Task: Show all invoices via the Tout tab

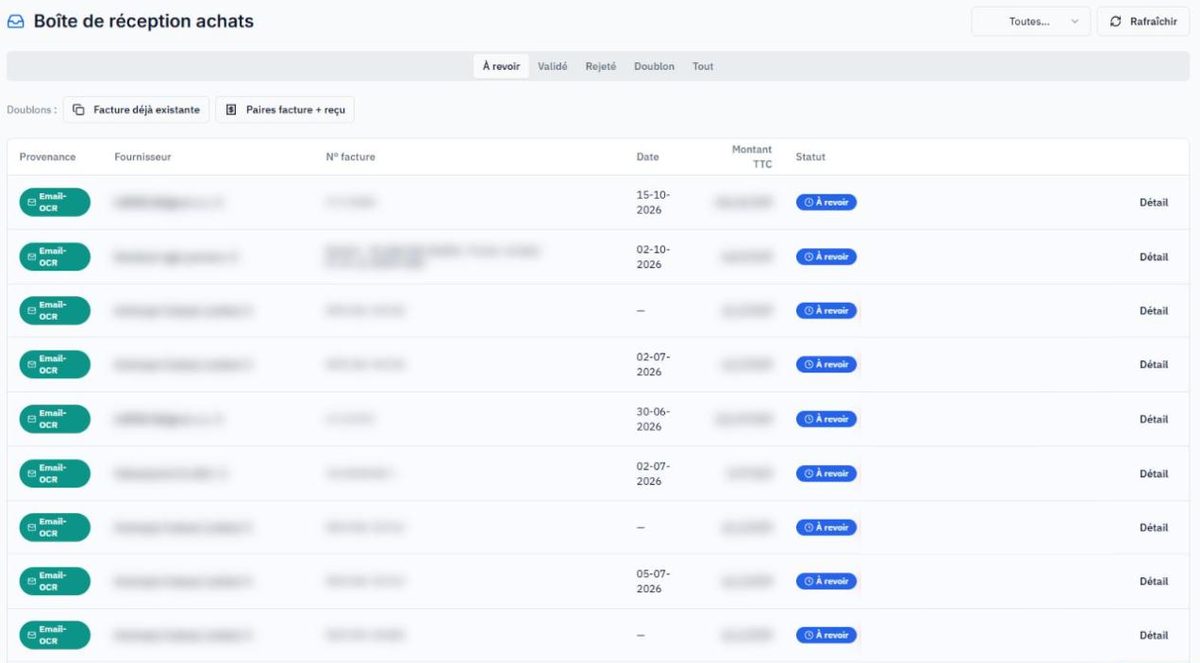Action: pyautogui.click(x=703, y=66)
